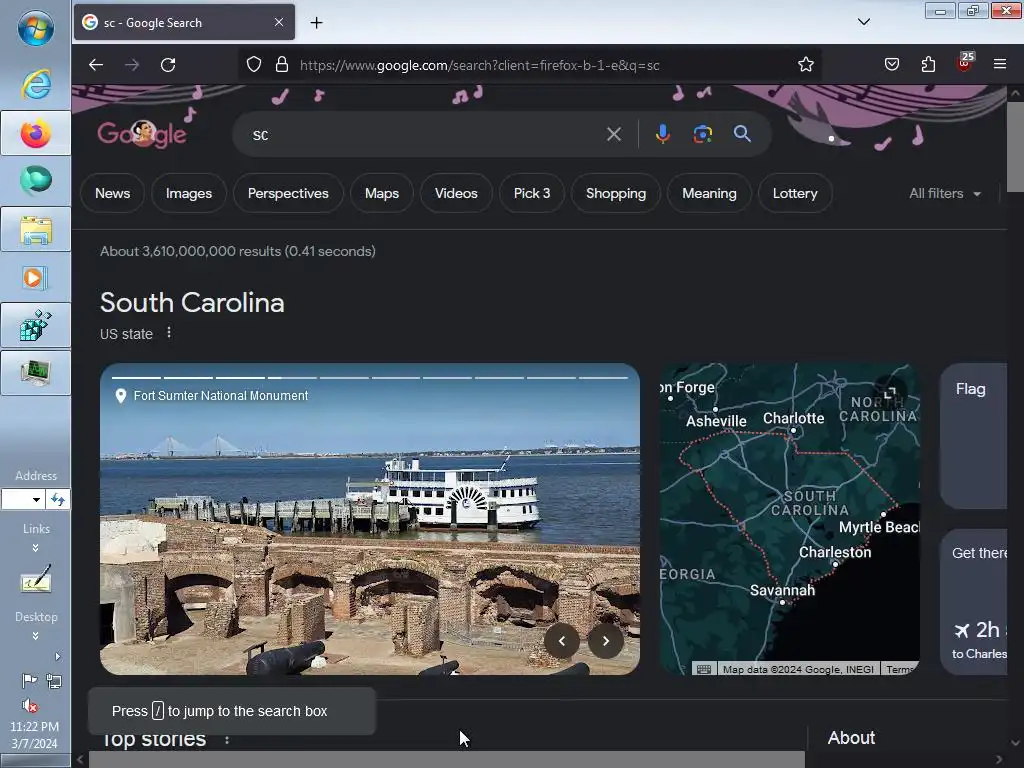Click the Fort Sumter National Monument label
This screenshot has width=1024, height=768.
[x=221, y=396]
